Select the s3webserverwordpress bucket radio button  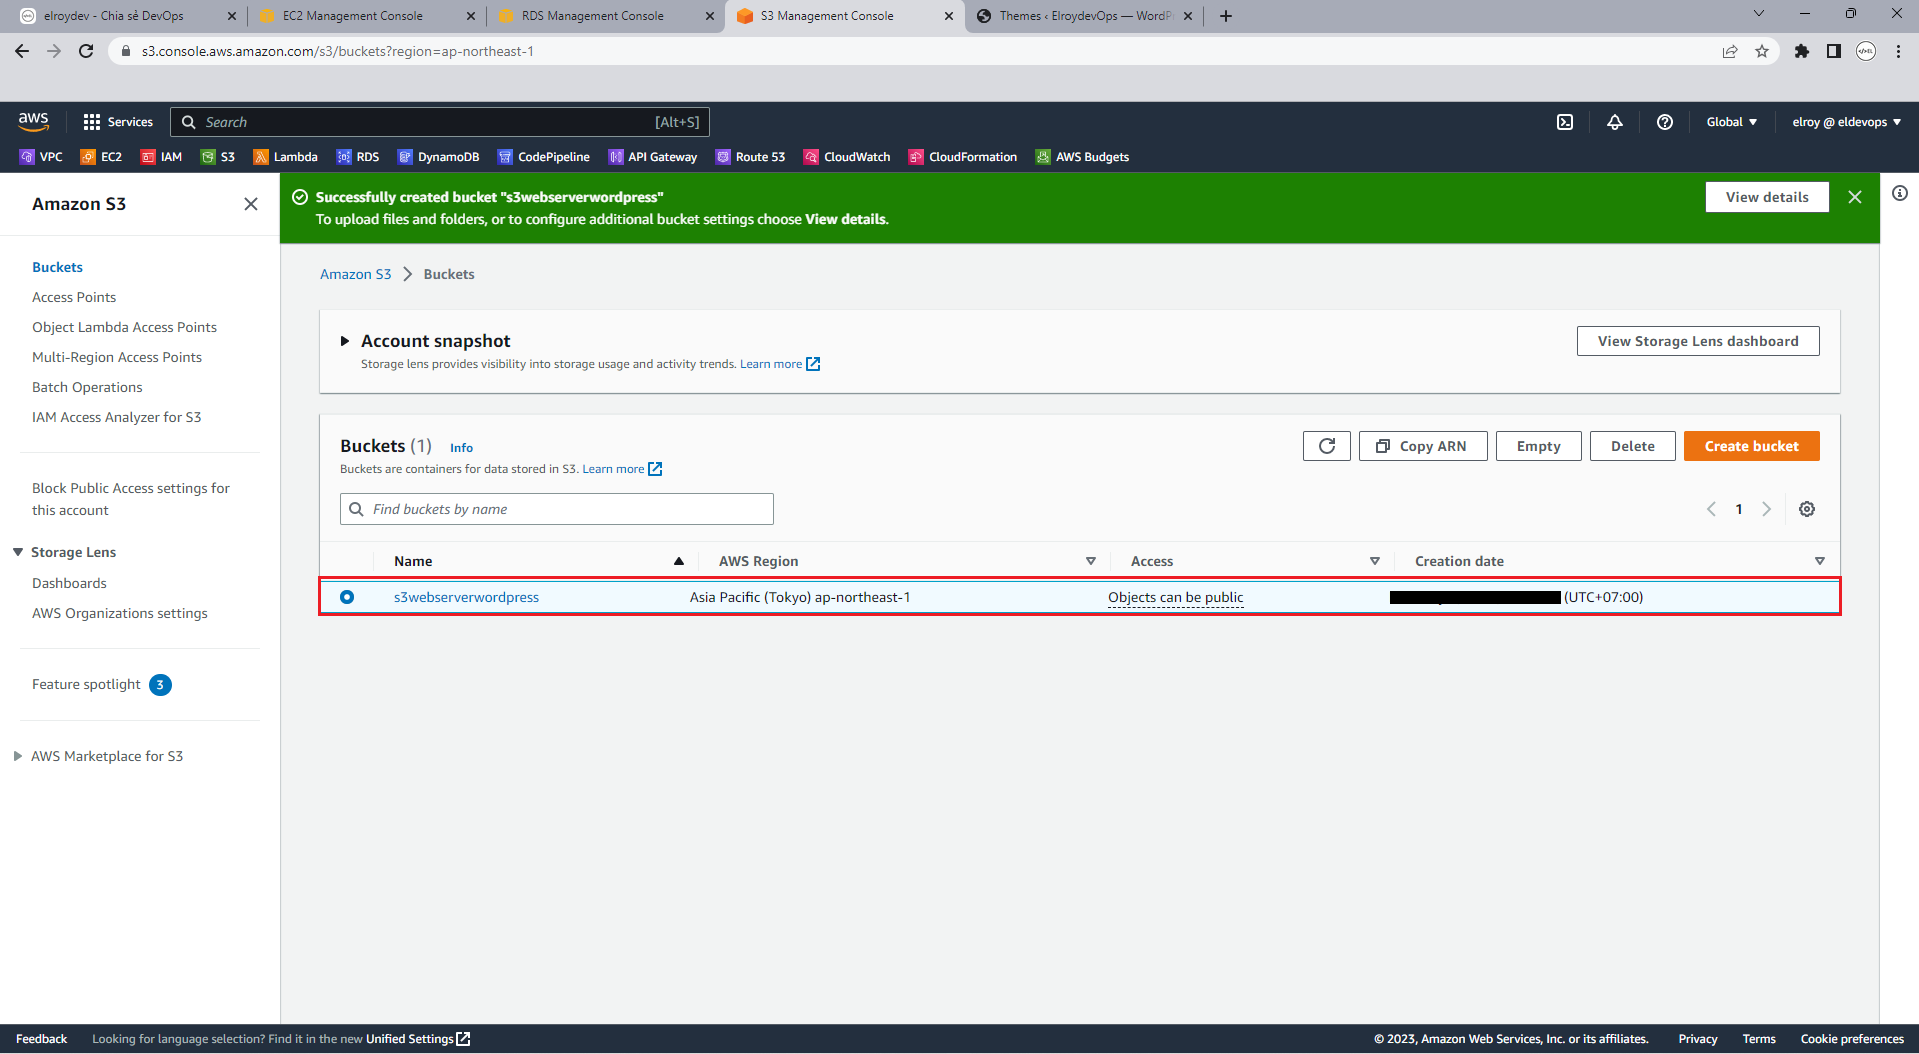[x=347, y=597]
